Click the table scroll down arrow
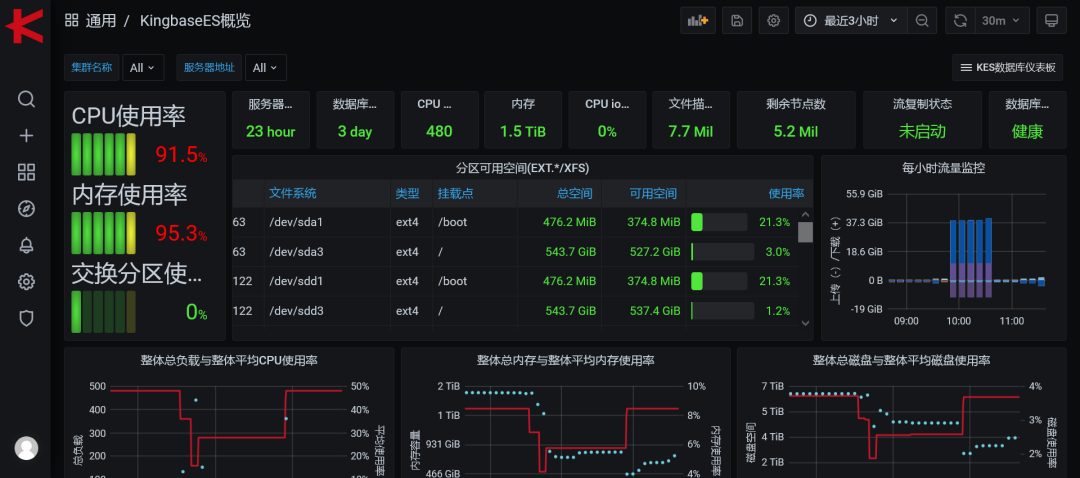This screenshot has height=478, width=1080. tap(806, 322)
